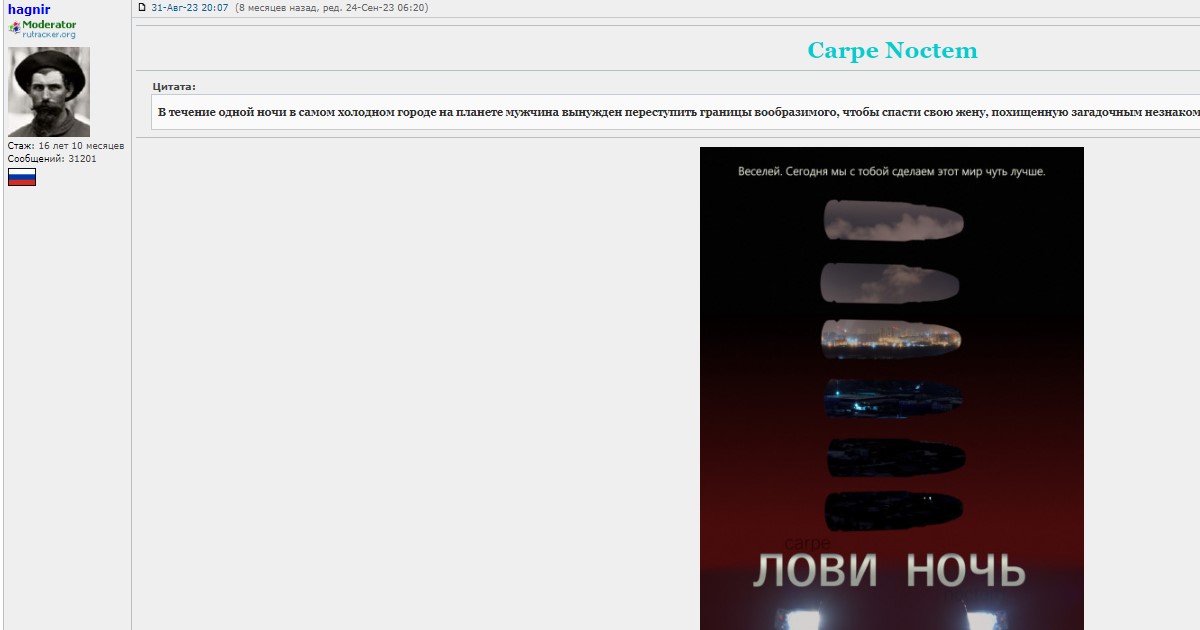Click the Russian flag icon
This screenshot has width=1200, height=630.
22,177
